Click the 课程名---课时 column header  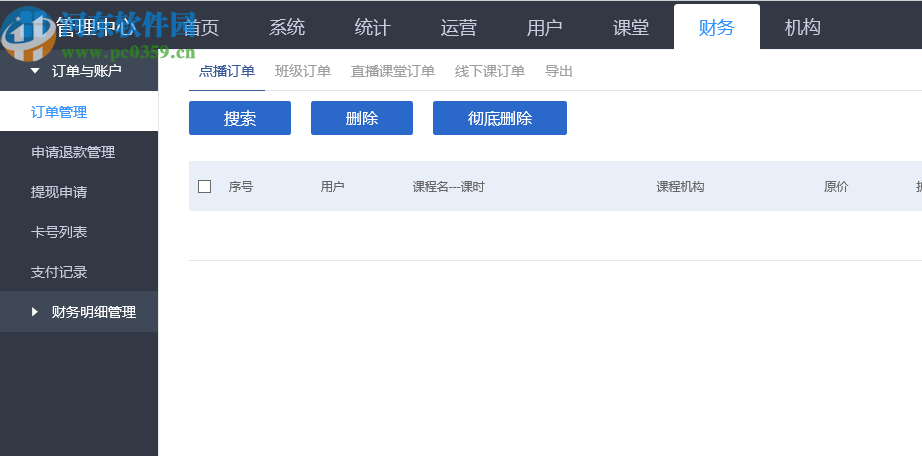pyautogui.click(x=449, y=187)
